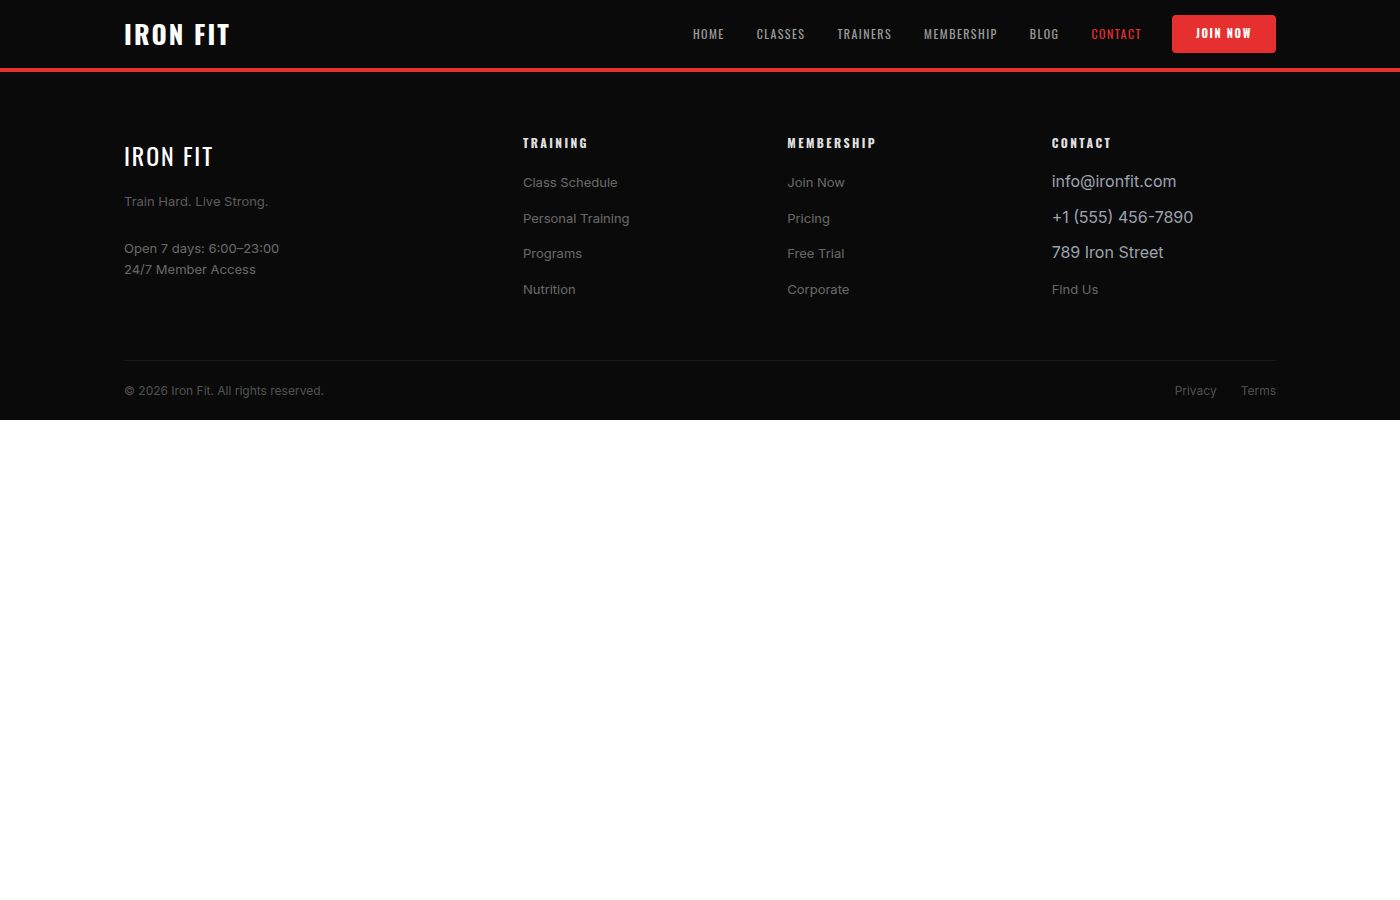1400x900 pixels.
Task: Open the Privacy link in footer
Action: coord(1195,391)
